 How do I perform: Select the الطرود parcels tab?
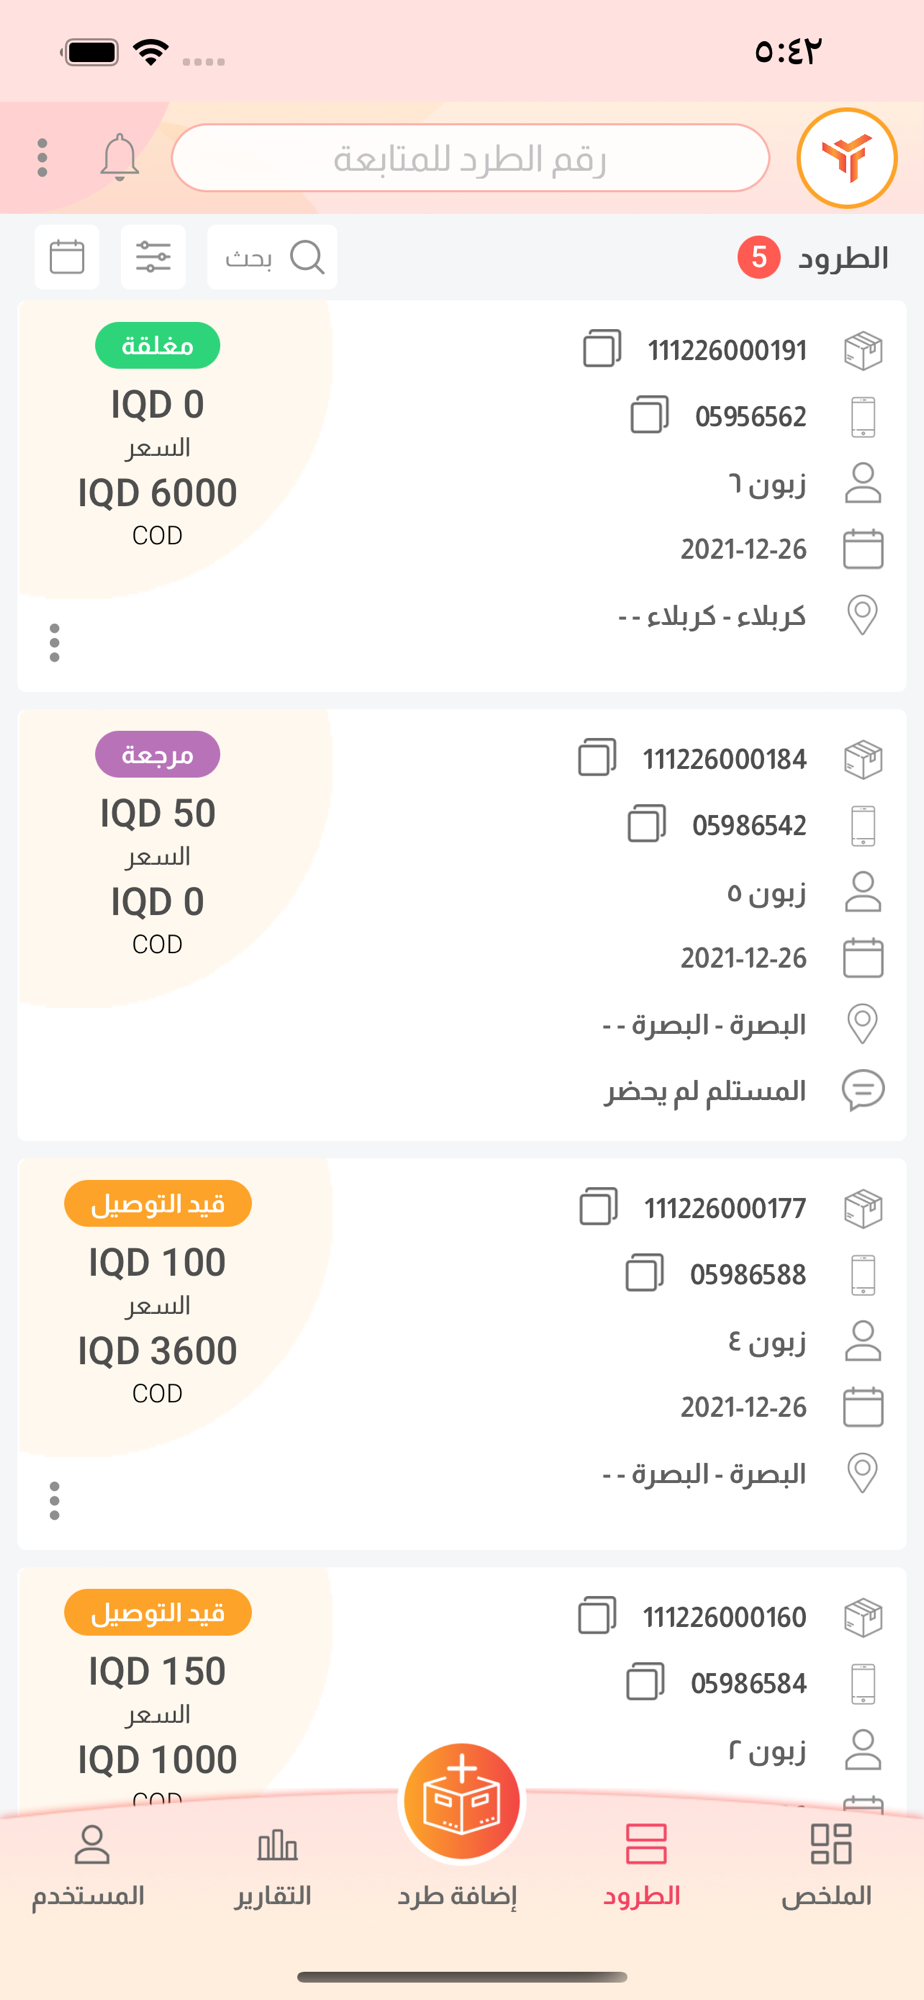(x=643, y=1865)
